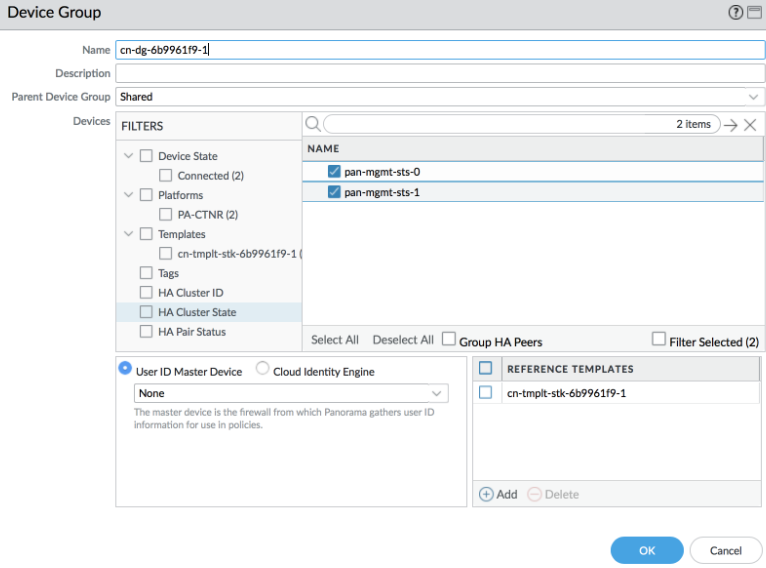
Task: Click Select All devices link
Action: tap(334, 340)
